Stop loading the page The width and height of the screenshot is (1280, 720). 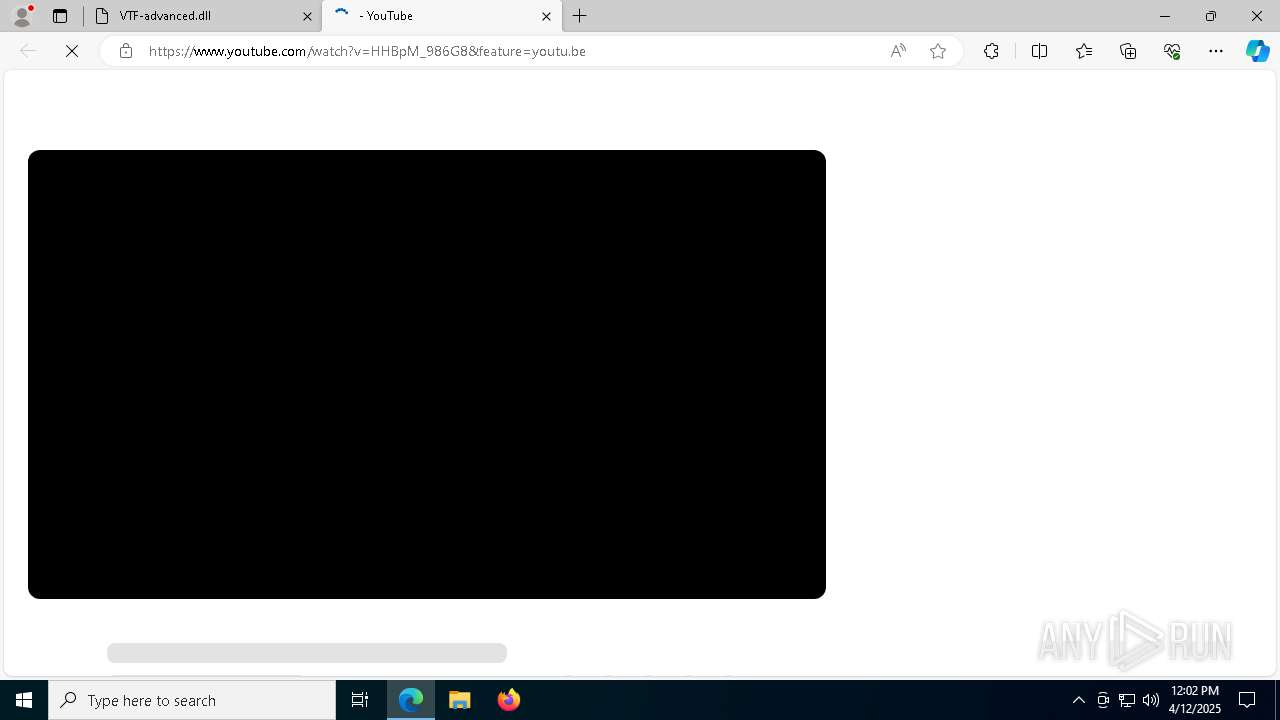pos(72,51)
